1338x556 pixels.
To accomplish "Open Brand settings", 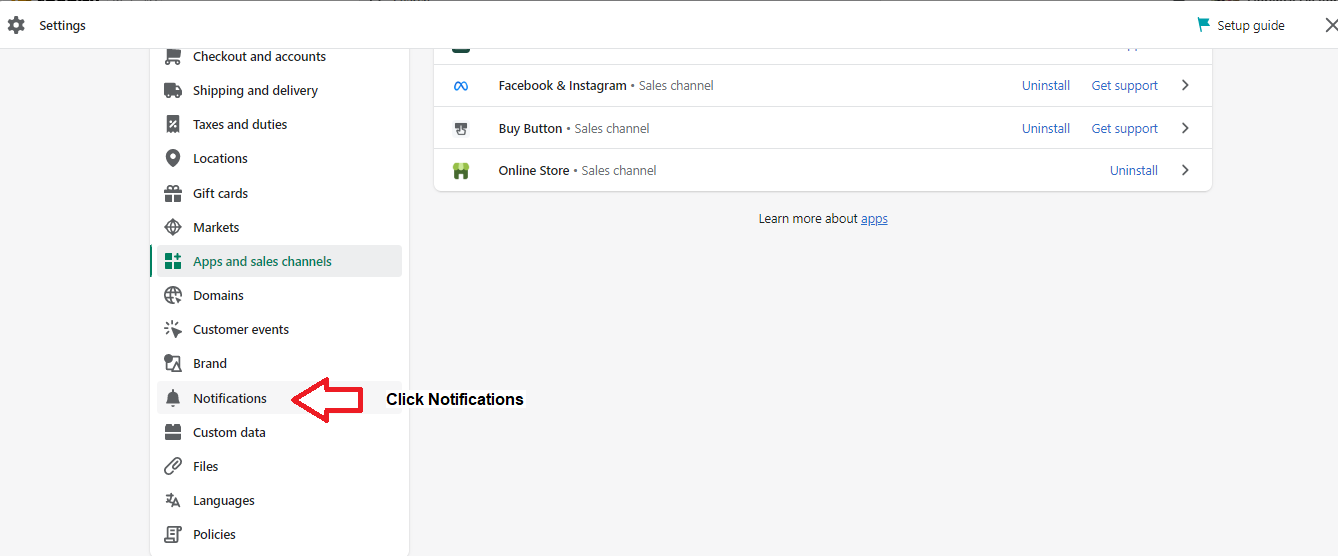I will [x=279, y=363].
